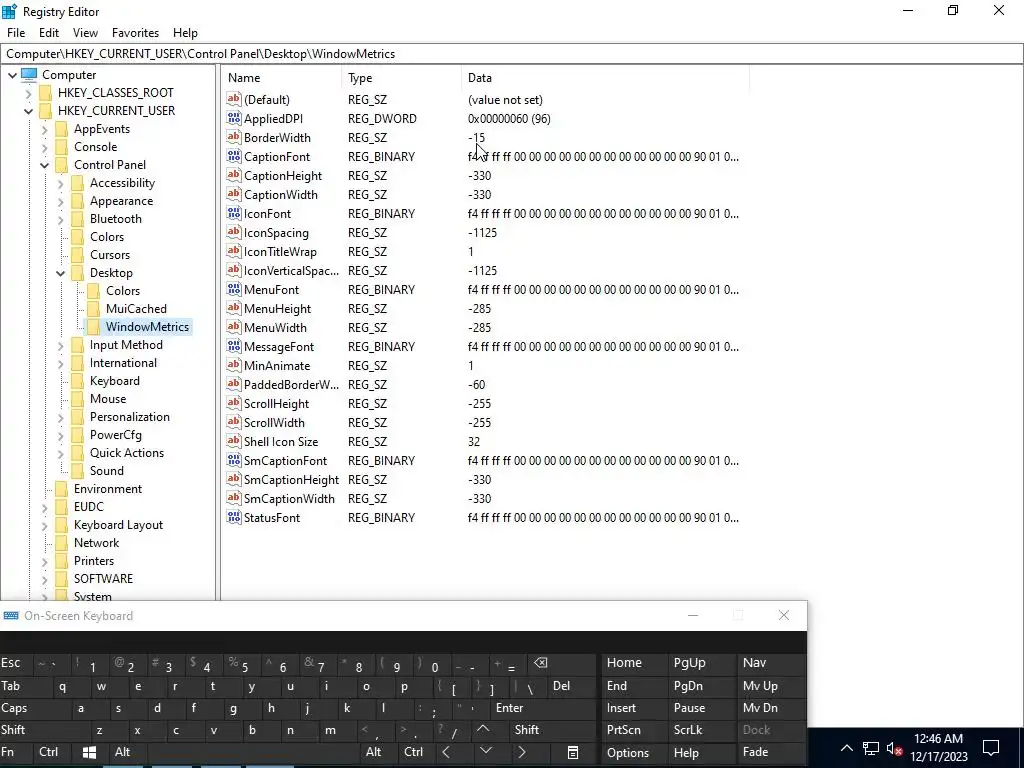Expand the Accessibility node
Screen dimensions: 1024x768
tap(61, 184)
